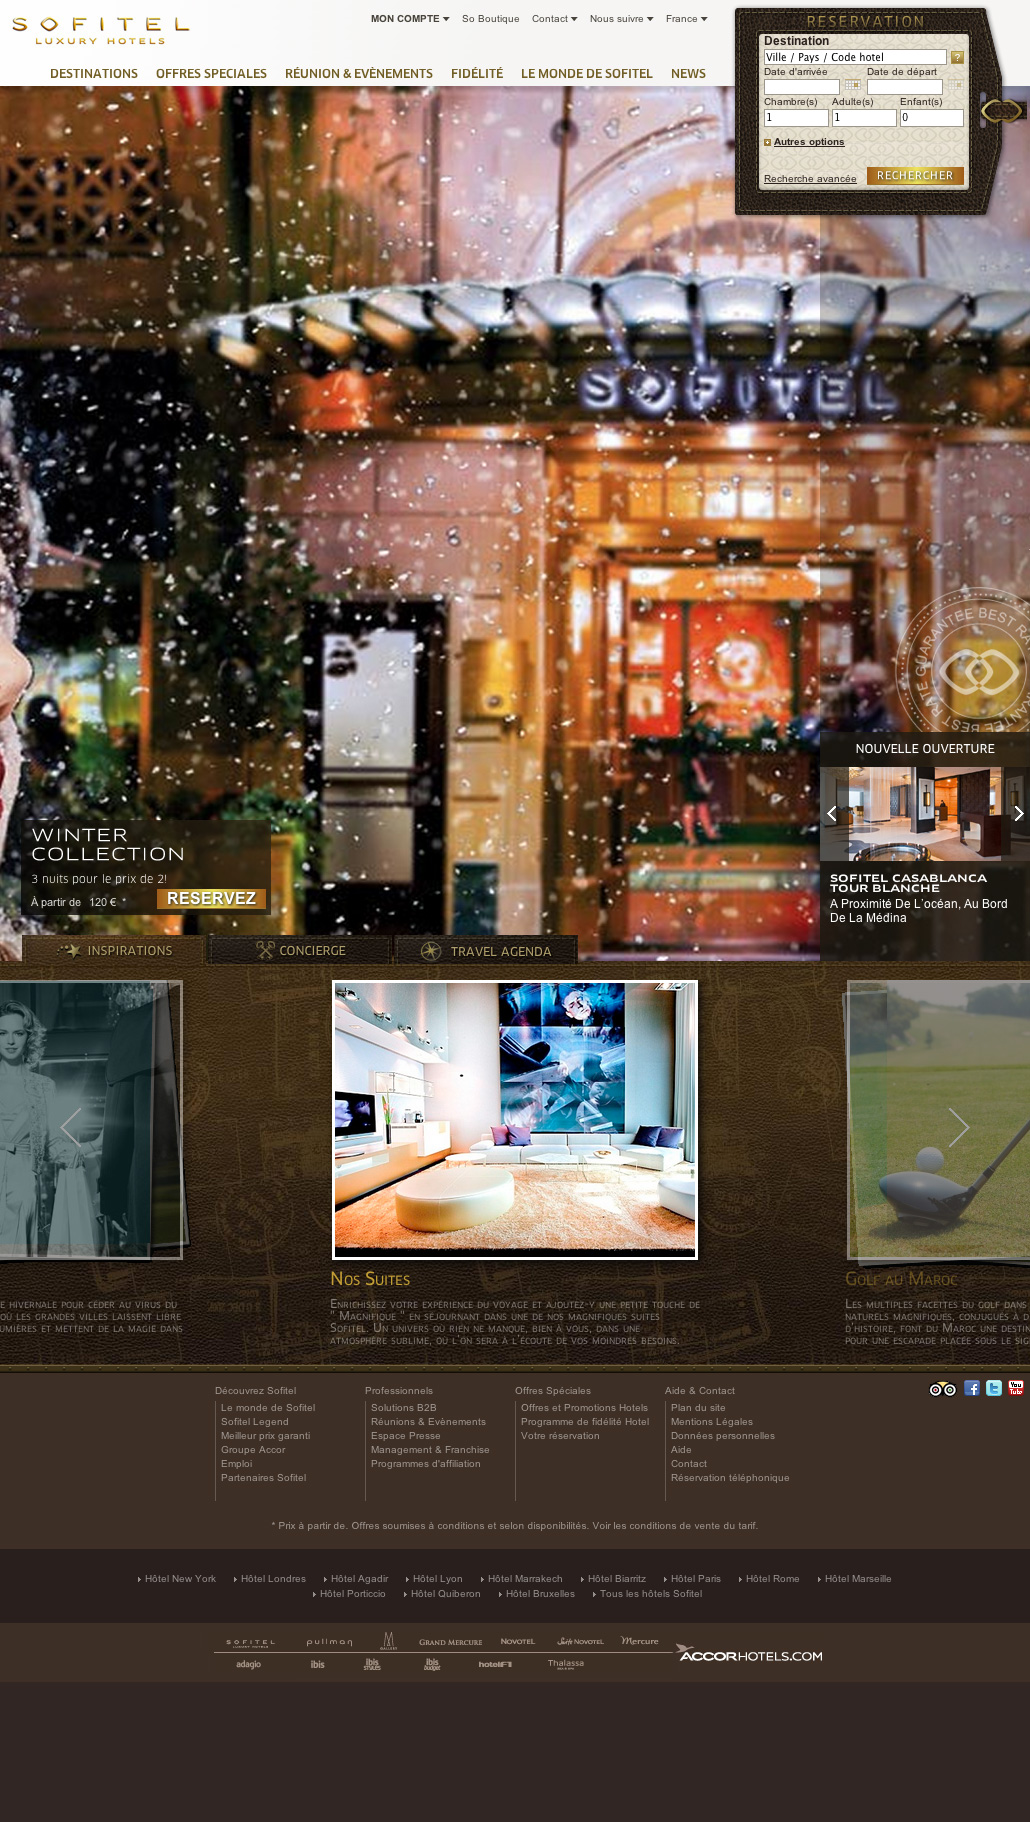Go to previous inspiration carousel item
Image resolution: width=1030 pixels, height=1822 pixels.
click(70, 1127)
